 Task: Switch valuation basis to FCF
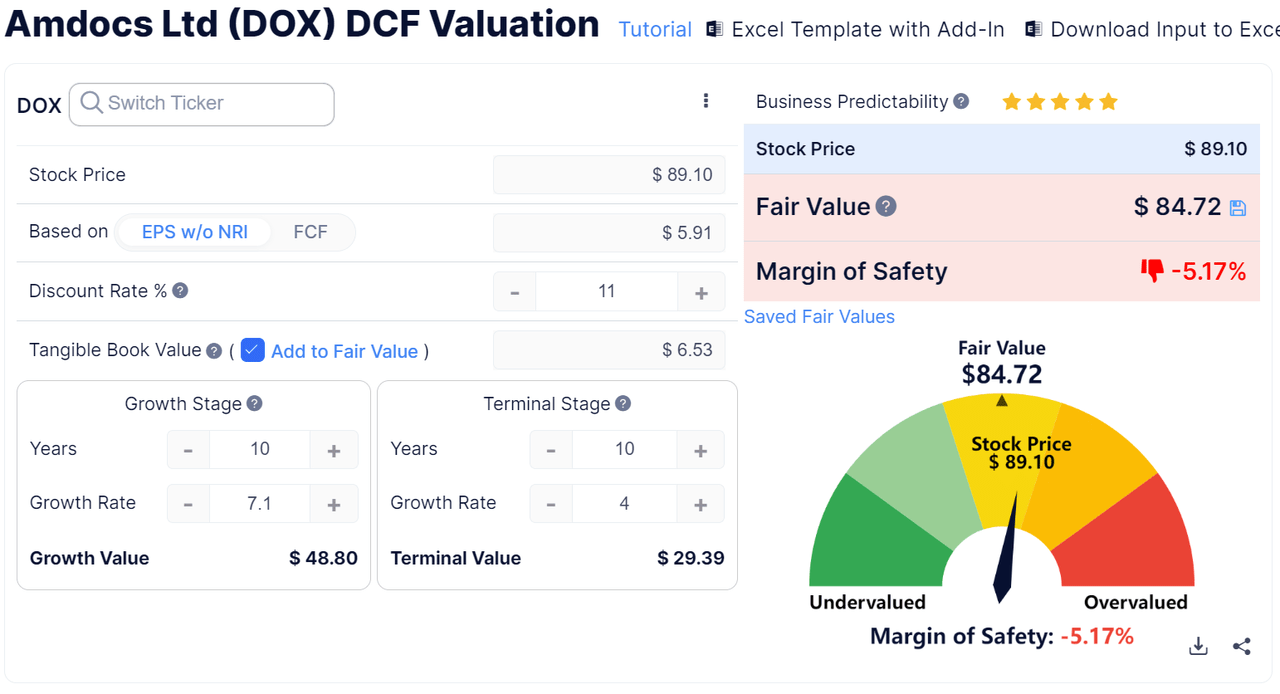coord(311,231)
